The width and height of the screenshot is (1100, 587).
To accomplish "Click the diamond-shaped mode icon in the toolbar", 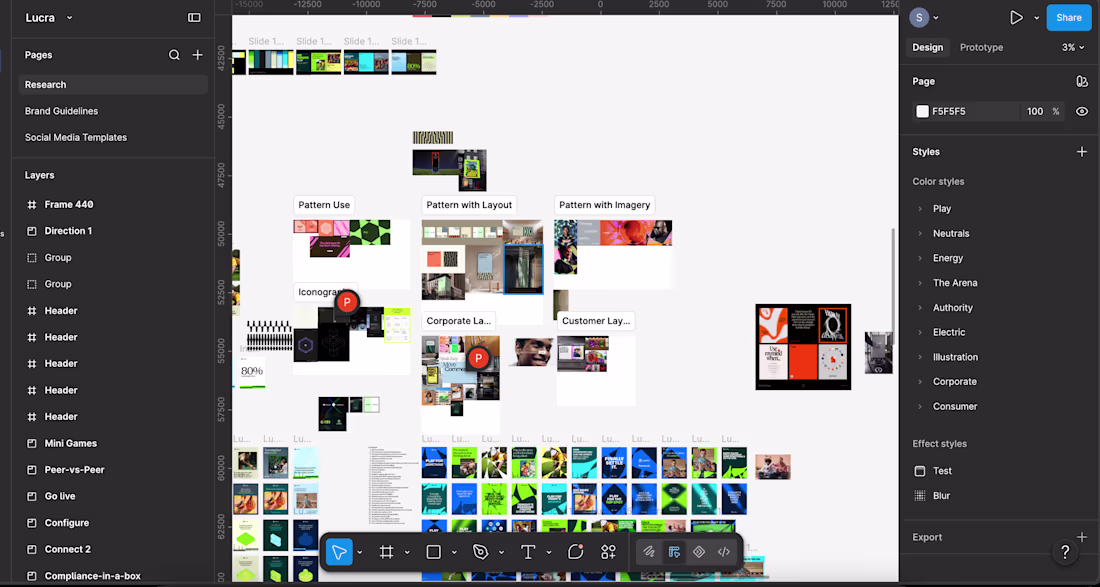I will coord(699,553).
